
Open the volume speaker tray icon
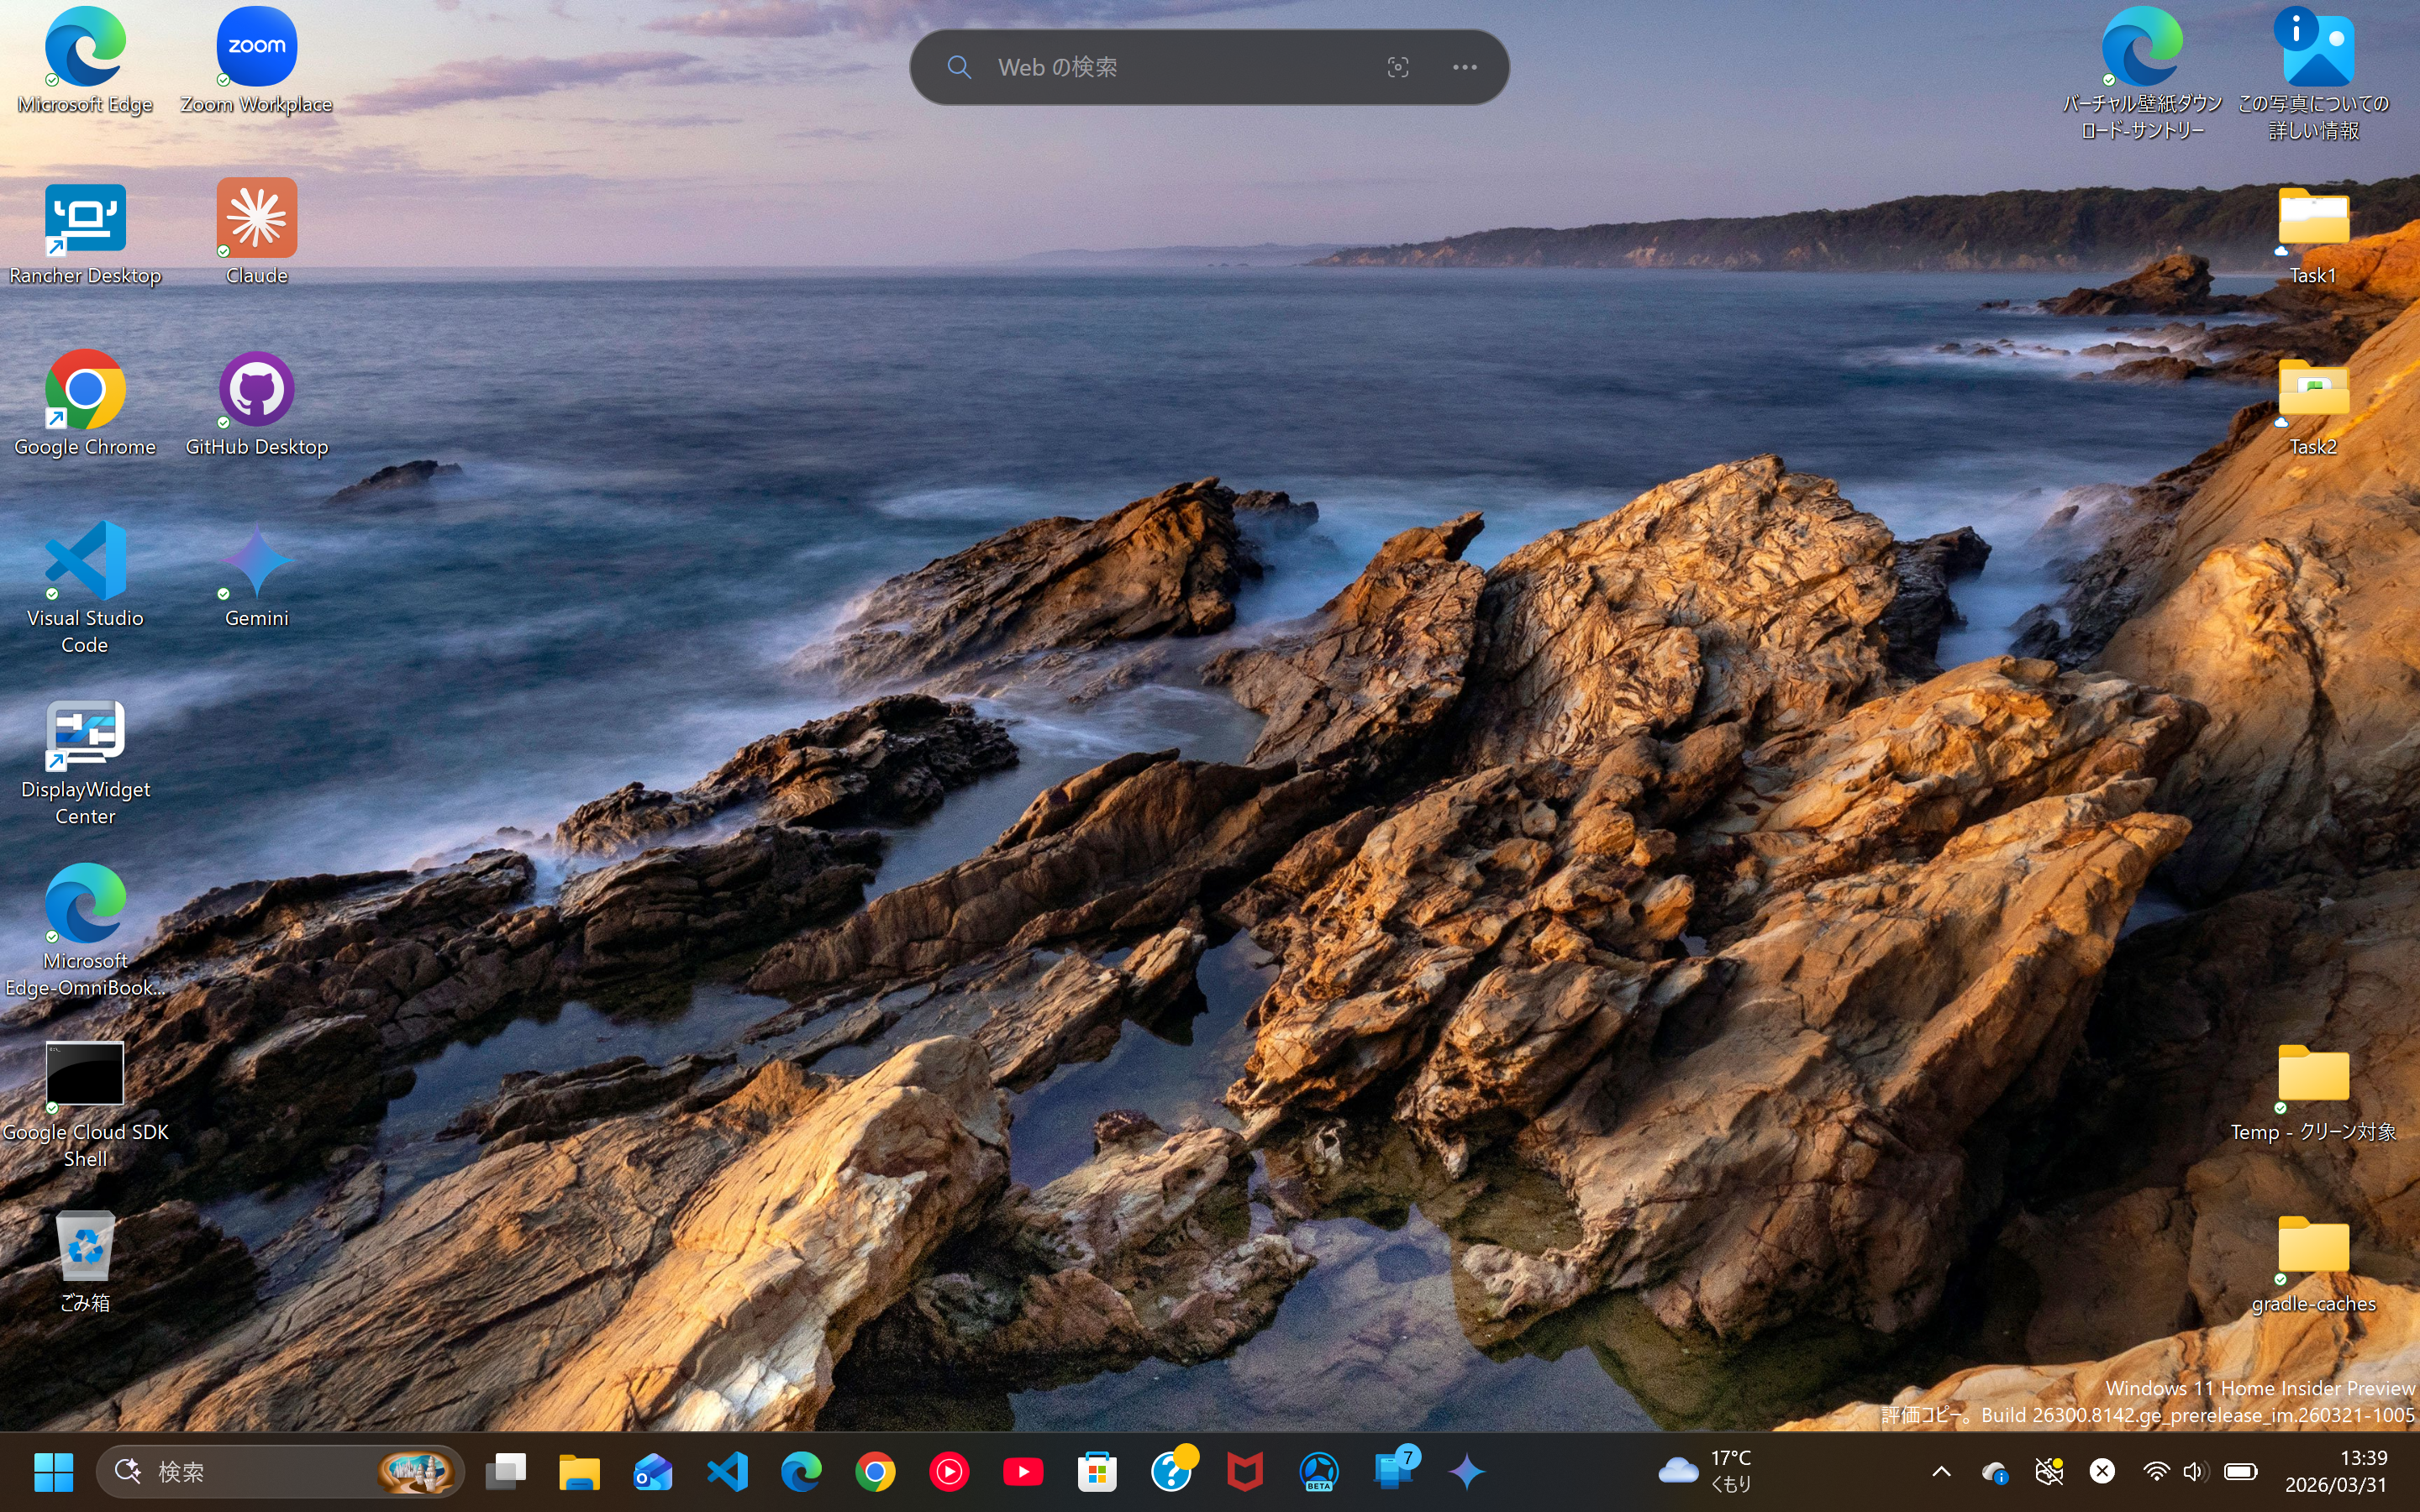pos(2195,1471)
